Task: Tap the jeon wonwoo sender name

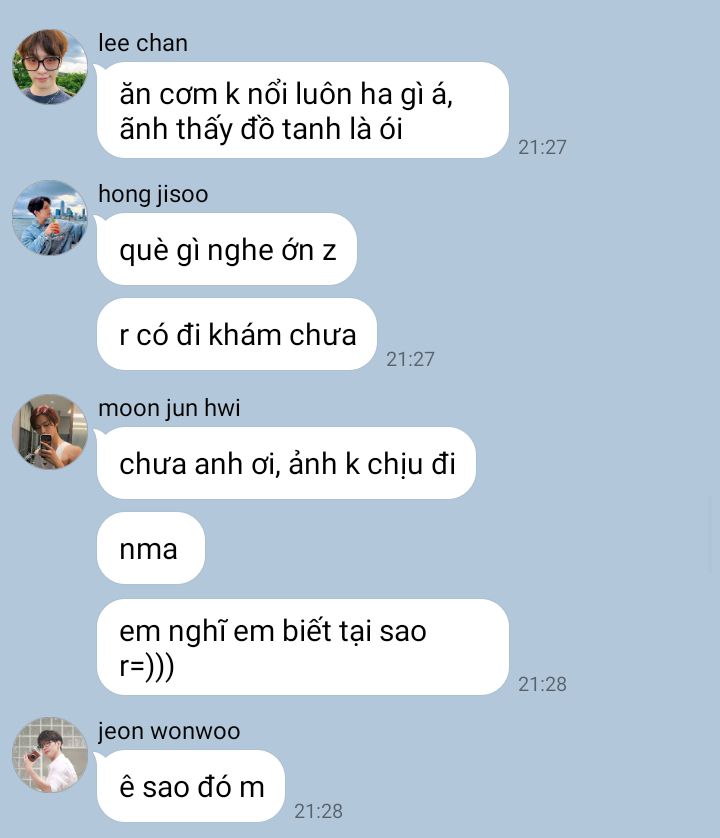Action: pos(169,731)
